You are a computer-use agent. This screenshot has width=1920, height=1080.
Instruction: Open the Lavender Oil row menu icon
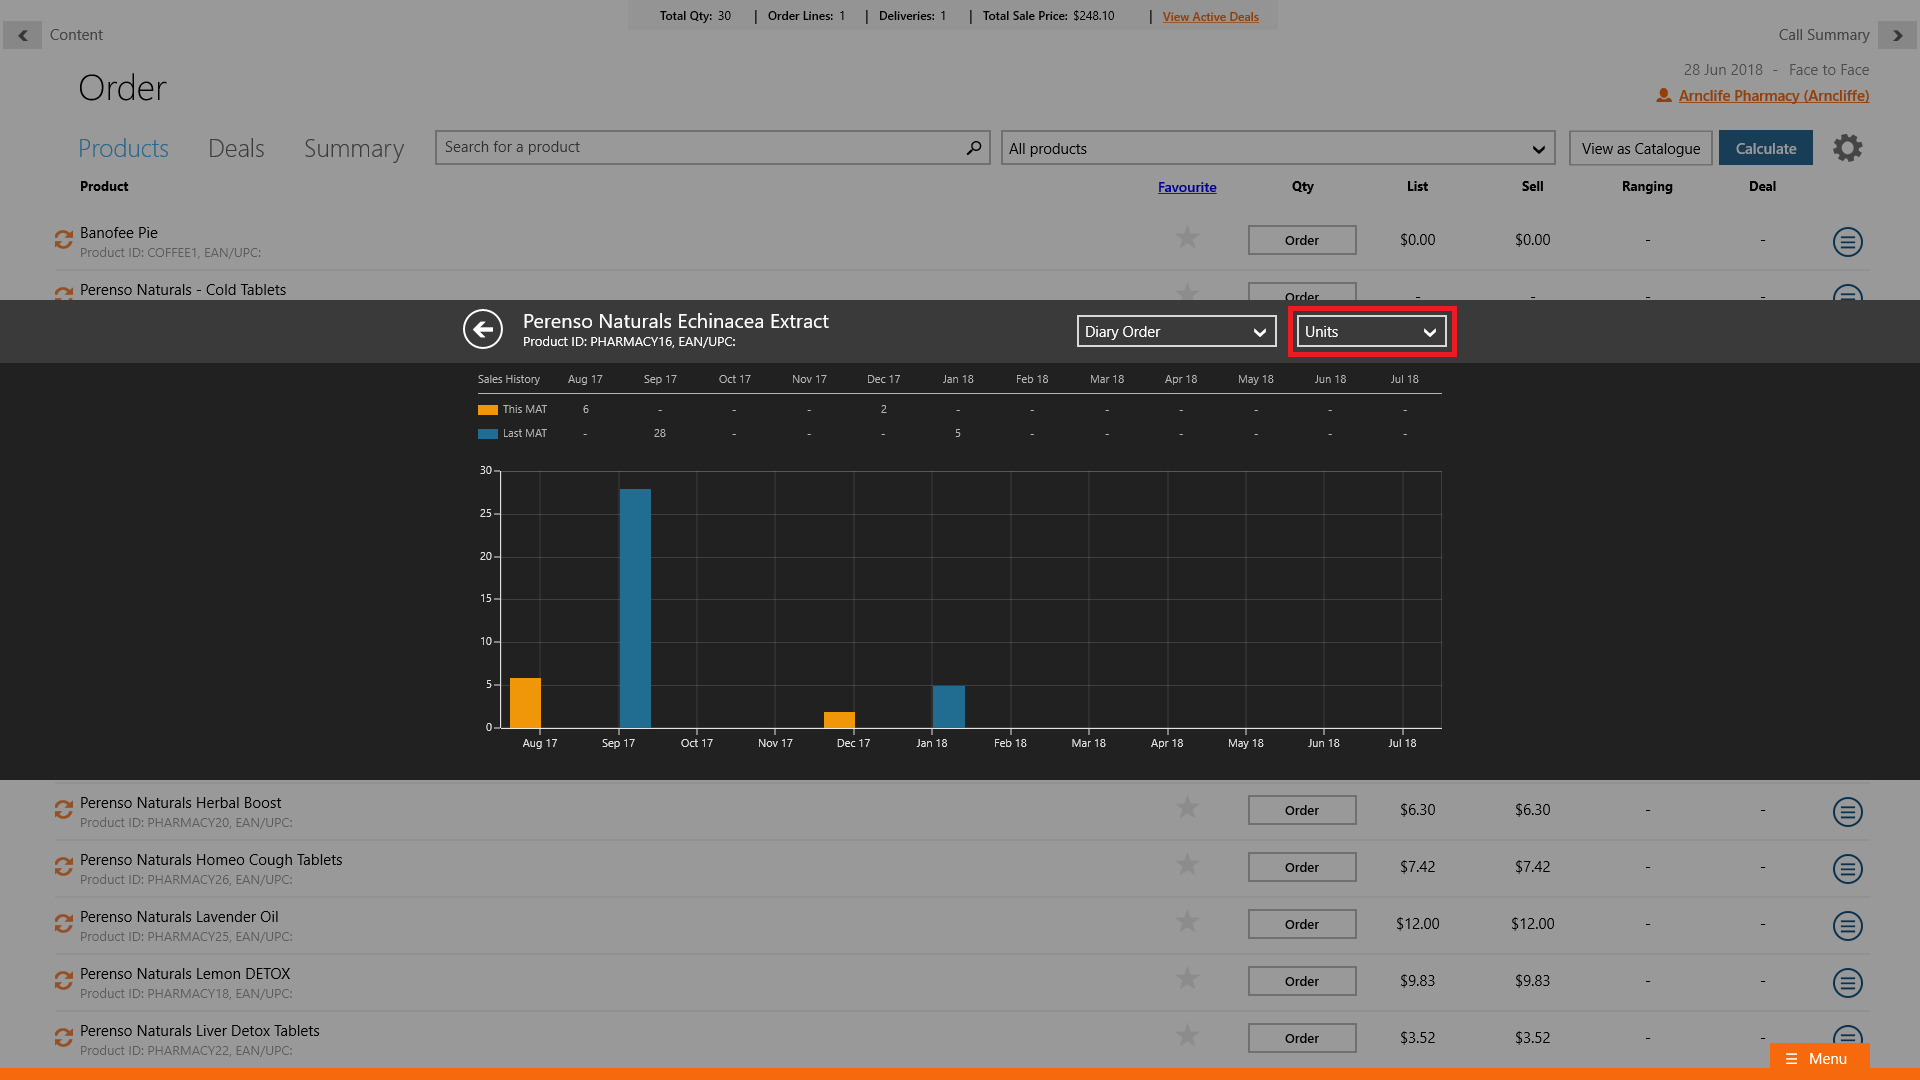(1847, 926)
